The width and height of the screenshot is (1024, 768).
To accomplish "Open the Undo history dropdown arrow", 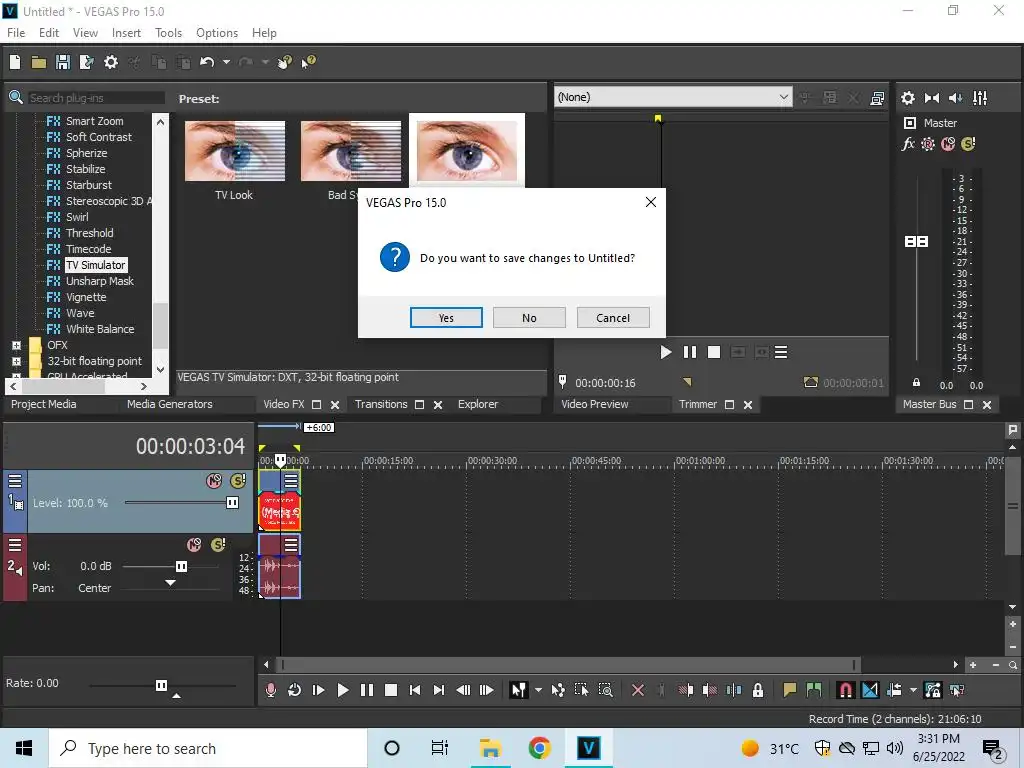I will pyautogui.click(x=226, y=62).
